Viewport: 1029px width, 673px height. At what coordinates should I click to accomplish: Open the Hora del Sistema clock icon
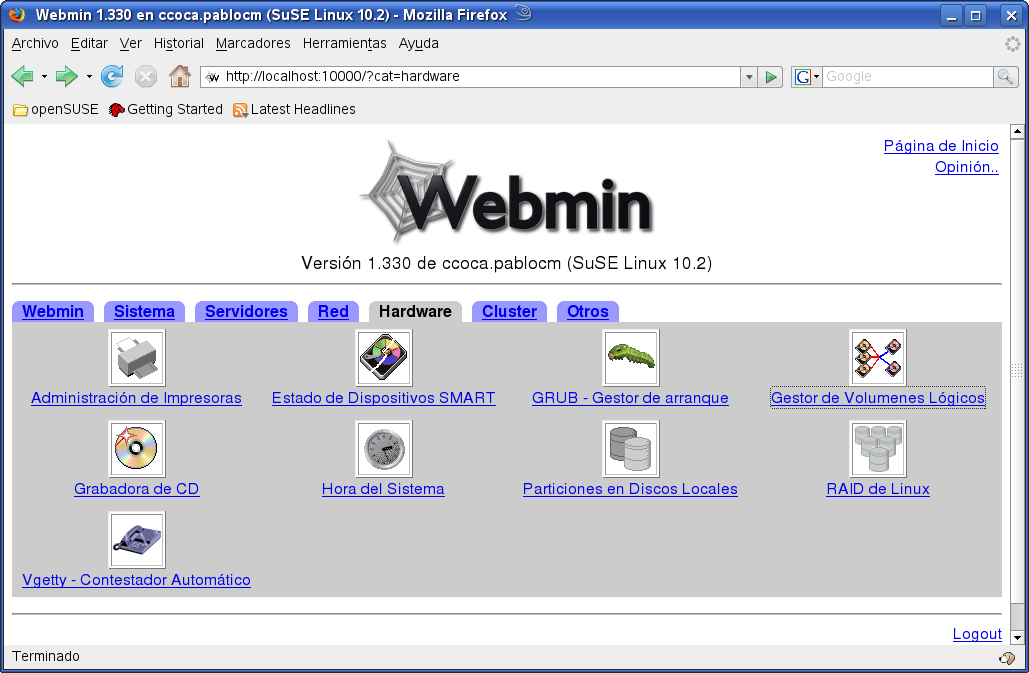pyautogui.click(x=383, y=448)
